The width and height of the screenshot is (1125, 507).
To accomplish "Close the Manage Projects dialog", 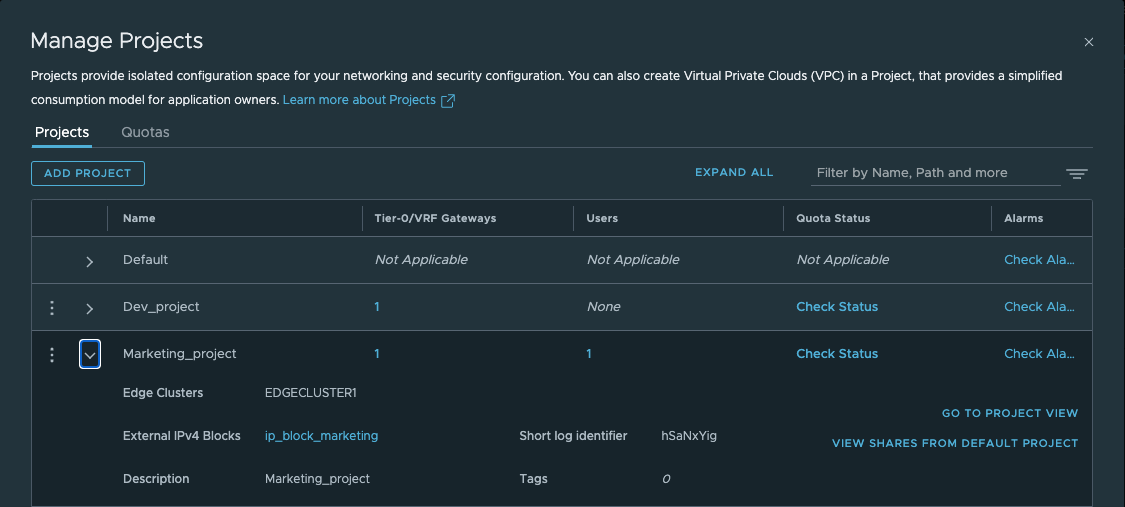I will click(1089, 42).
